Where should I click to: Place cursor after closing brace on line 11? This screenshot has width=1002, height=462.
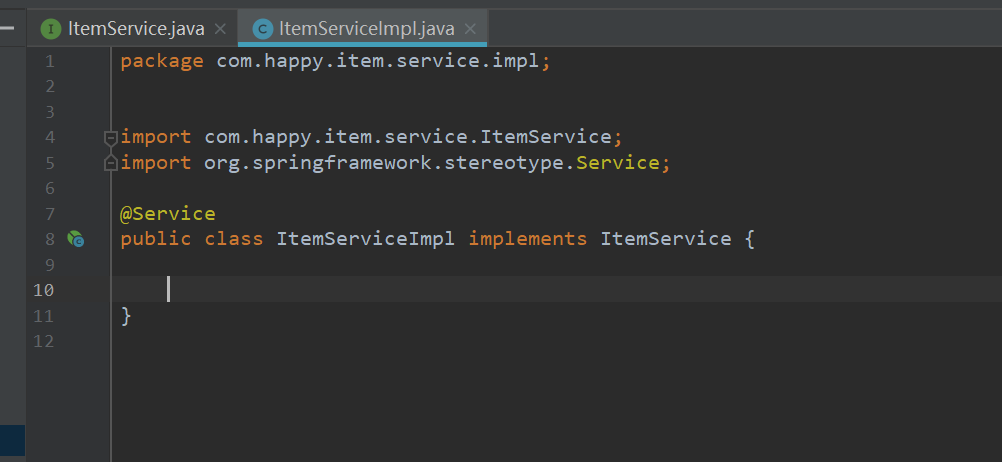133,316
